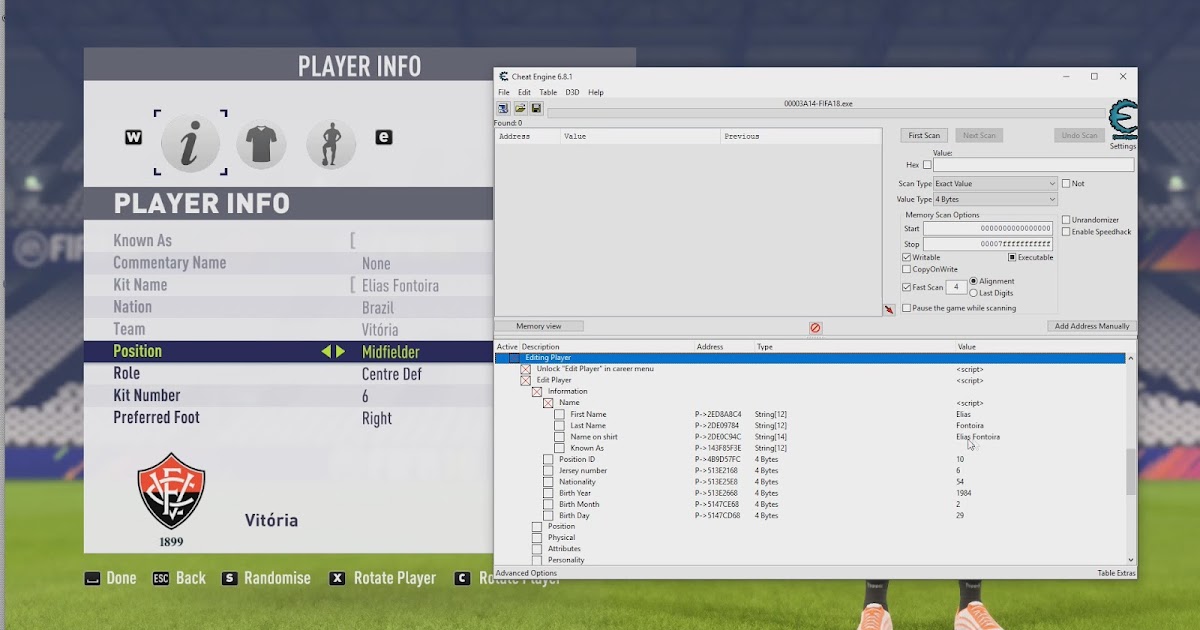Open the Help menu
1200x630 pixels.
coord(596,92)
